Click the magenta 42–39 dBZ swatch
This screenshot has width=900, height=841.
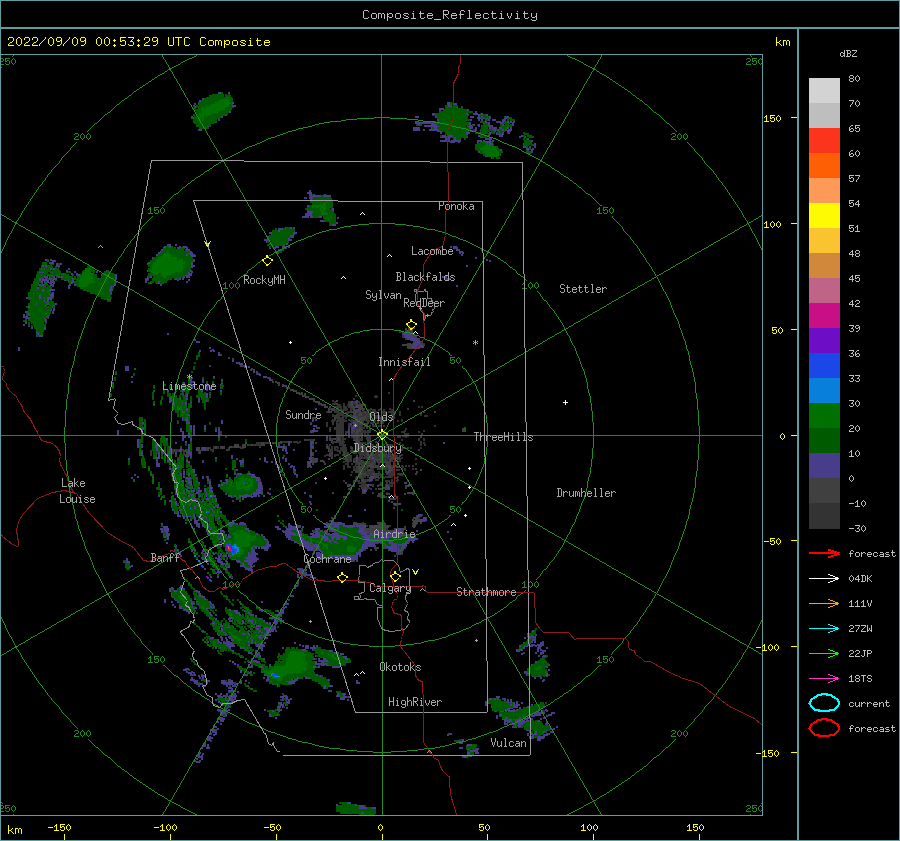(x=824, y=316)
